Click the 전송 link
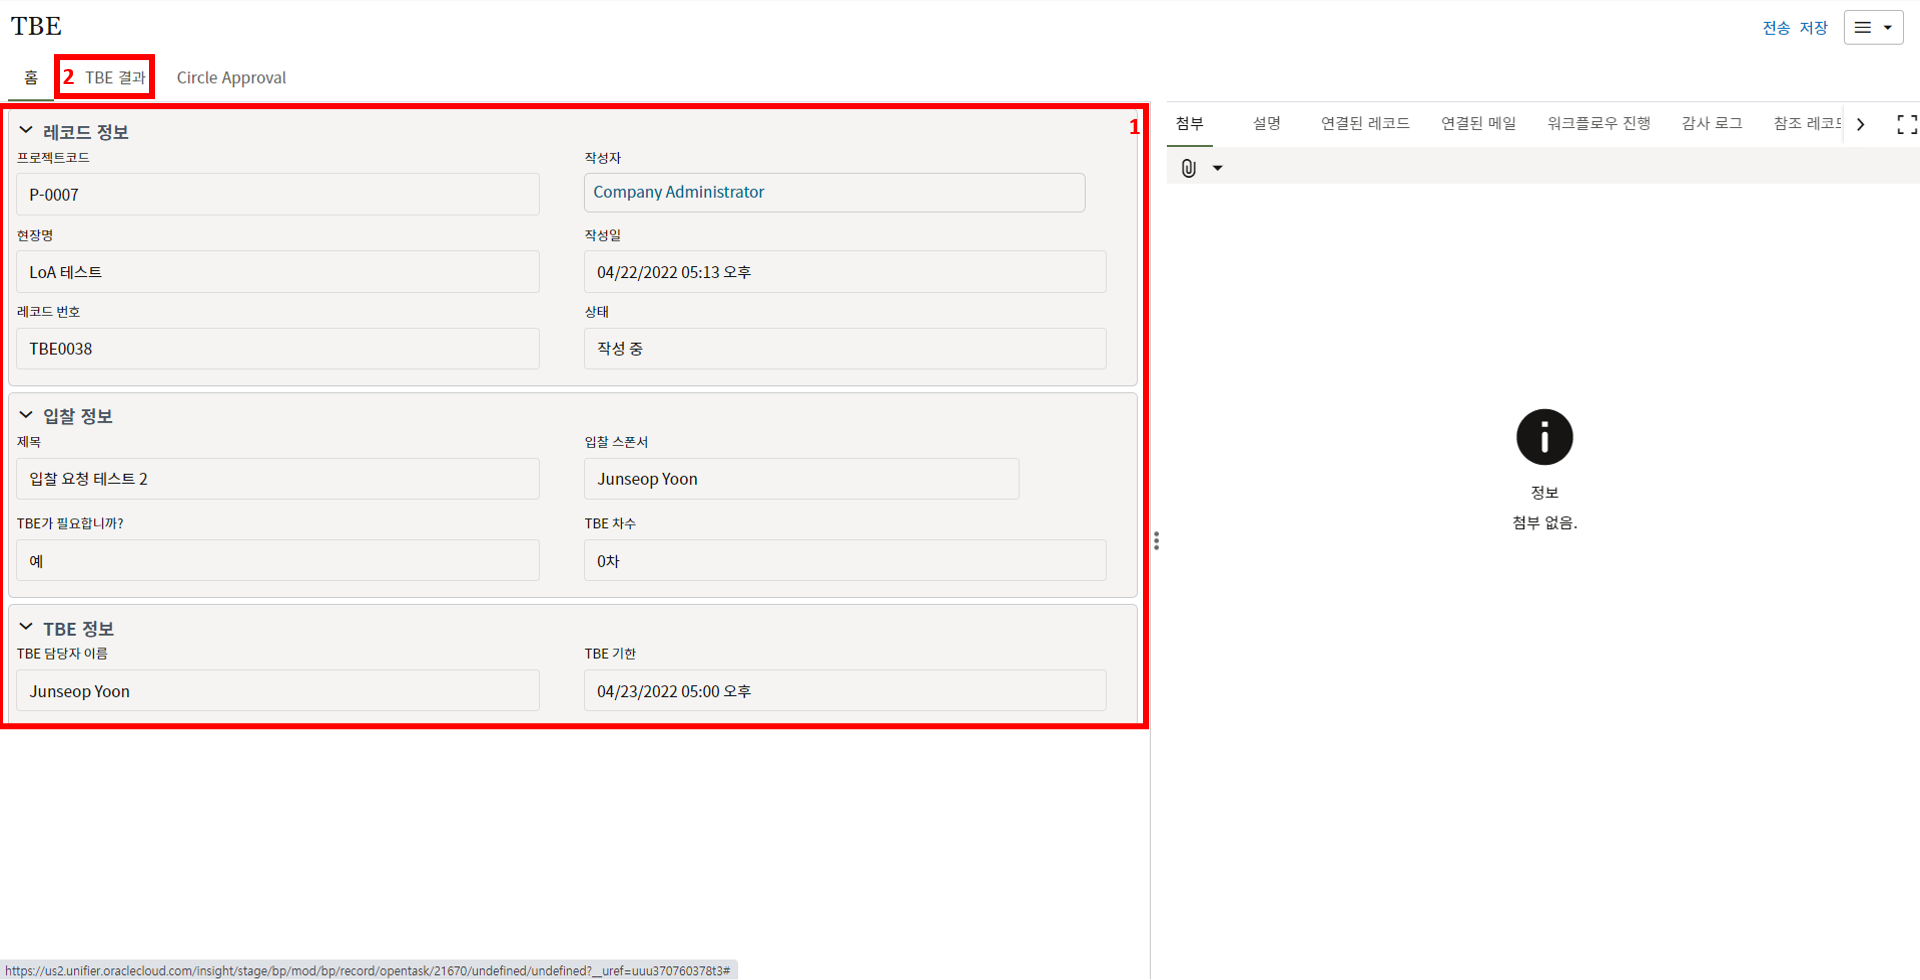 1776,28
